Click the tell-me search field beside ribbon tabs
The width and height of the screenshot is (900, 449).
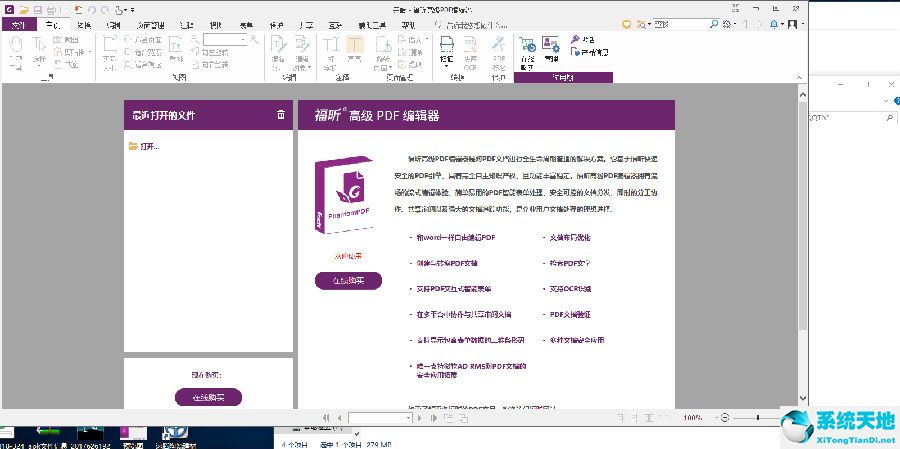click(471, 25)
